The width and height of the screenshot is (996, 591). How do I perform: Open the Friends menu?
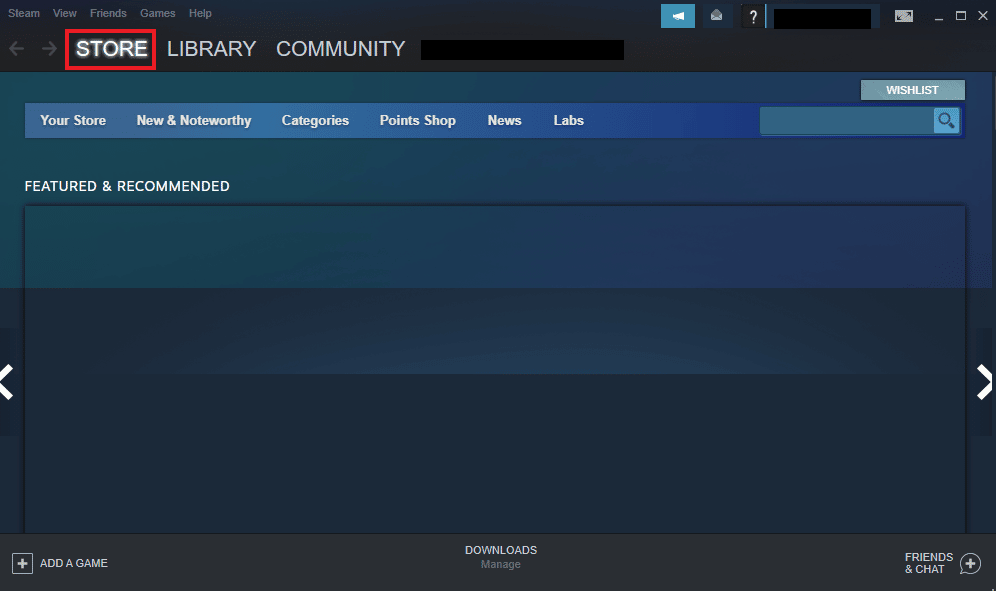coord(107,13)
